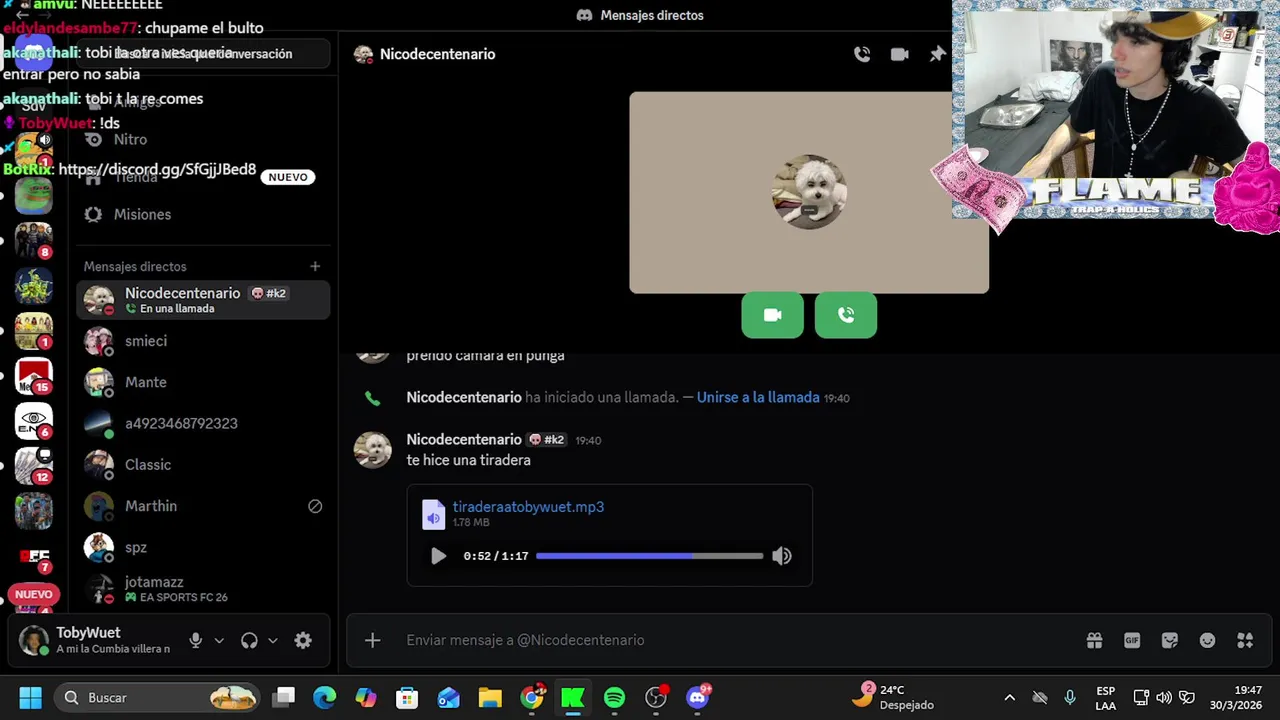Click the ESP LAA language indicator
Screen dimensions: 1280x720
point(1105,697)
